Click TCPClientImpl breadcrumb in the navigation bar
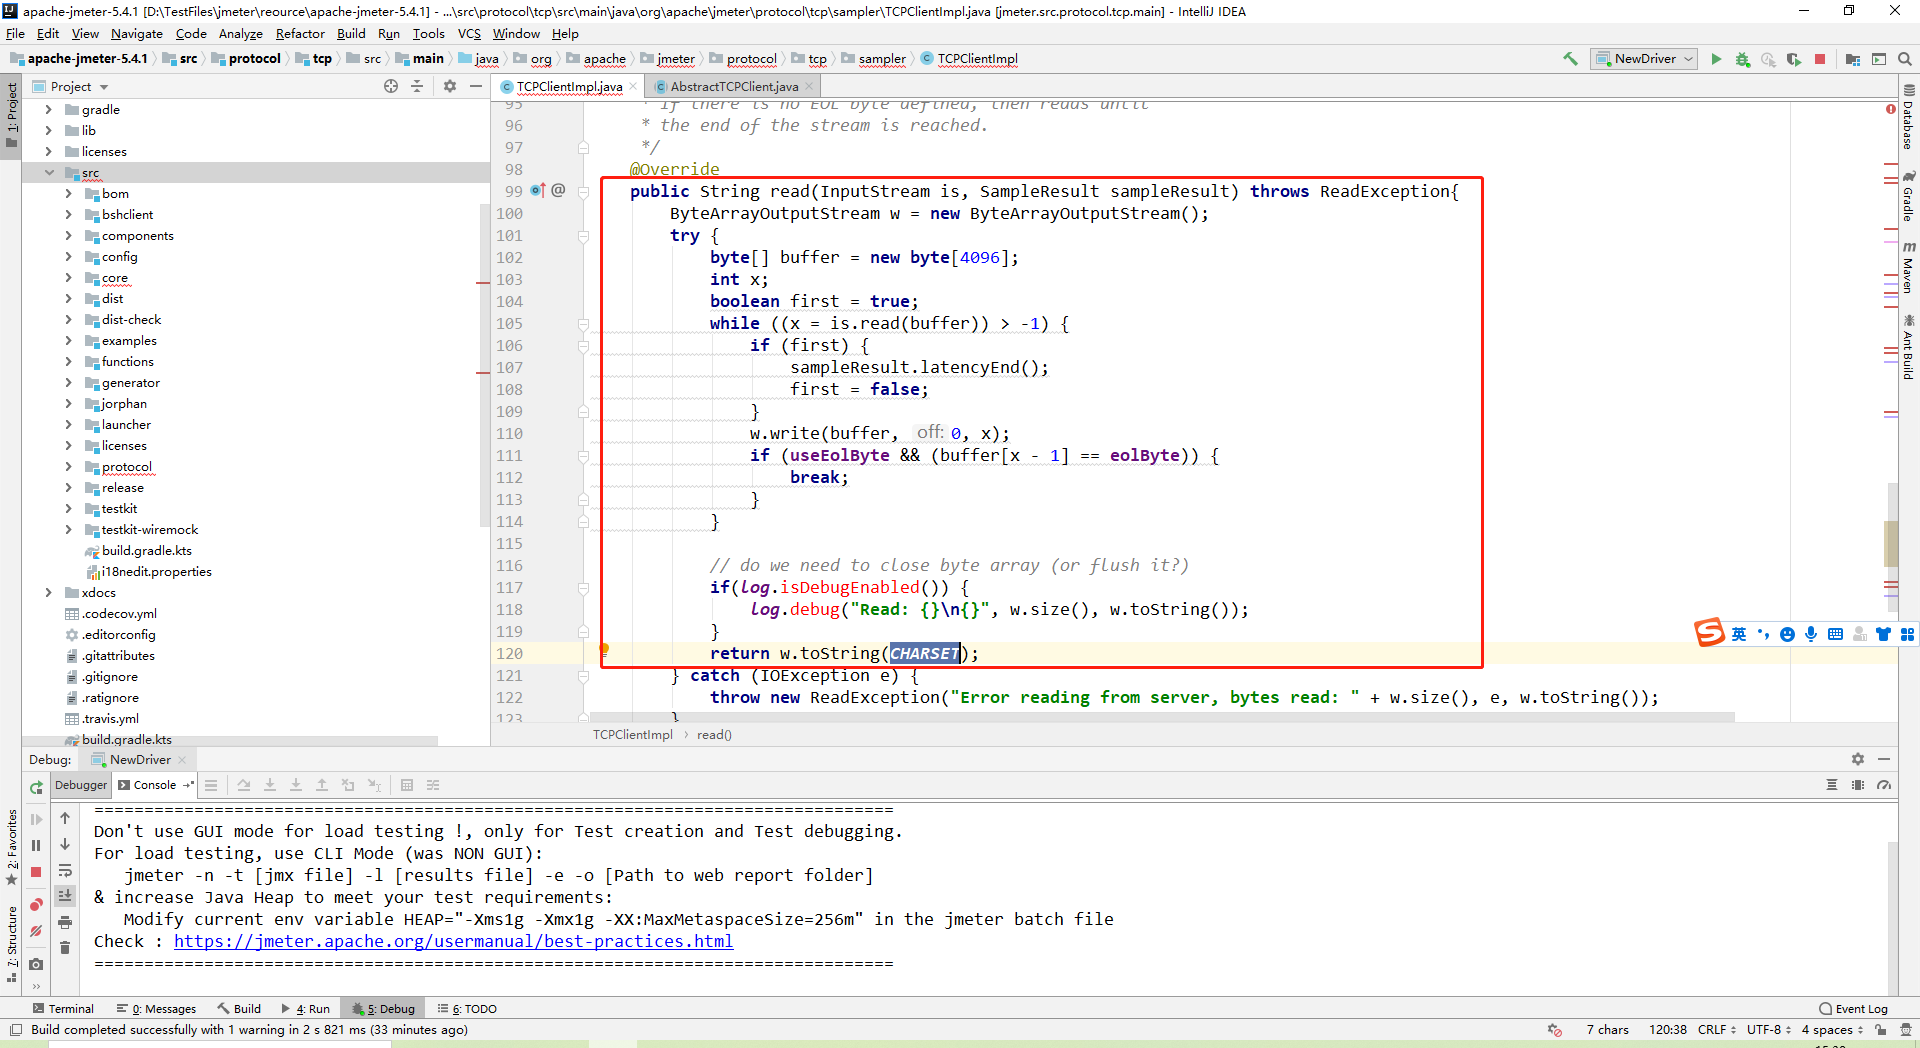The image size is (1920, 1048). (x=969, y=59)
